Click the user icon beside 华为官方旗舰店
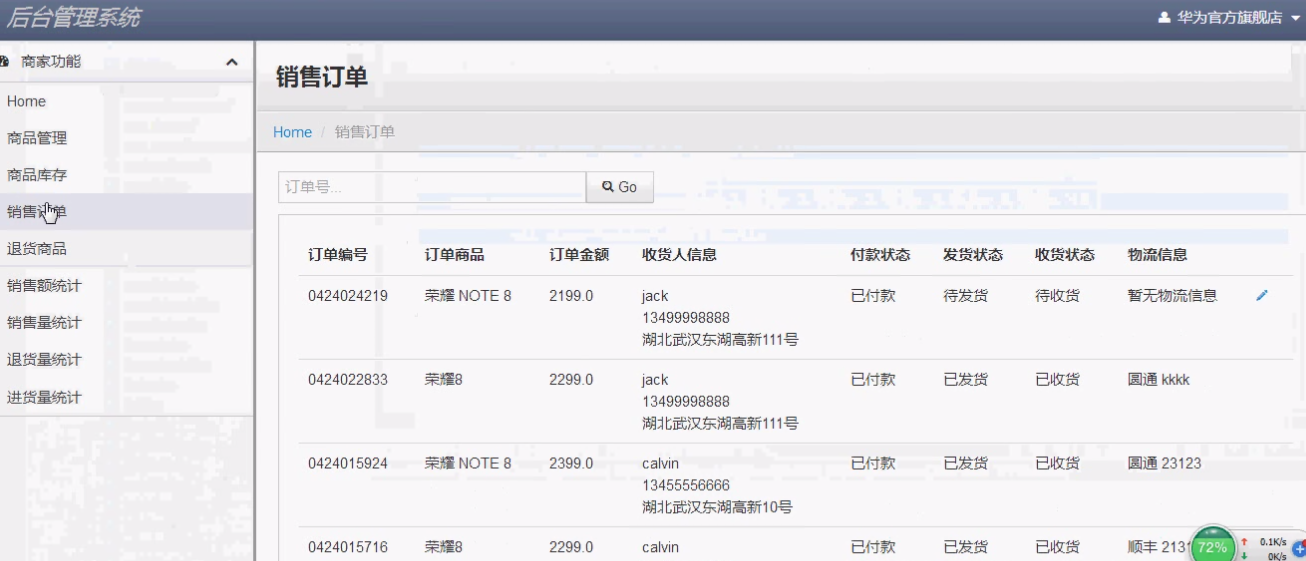1306x561 pixels. click(x=1164, y=17)
